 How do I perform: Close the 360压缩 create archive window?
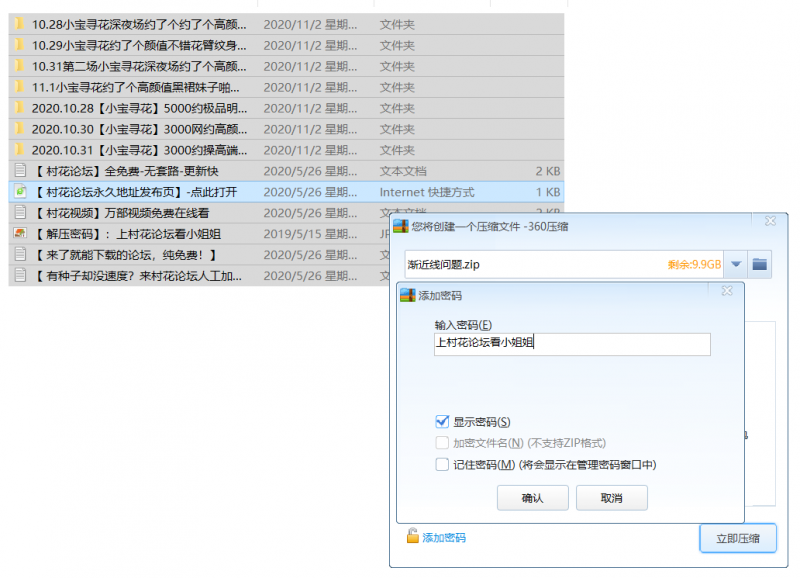point(770,222)
